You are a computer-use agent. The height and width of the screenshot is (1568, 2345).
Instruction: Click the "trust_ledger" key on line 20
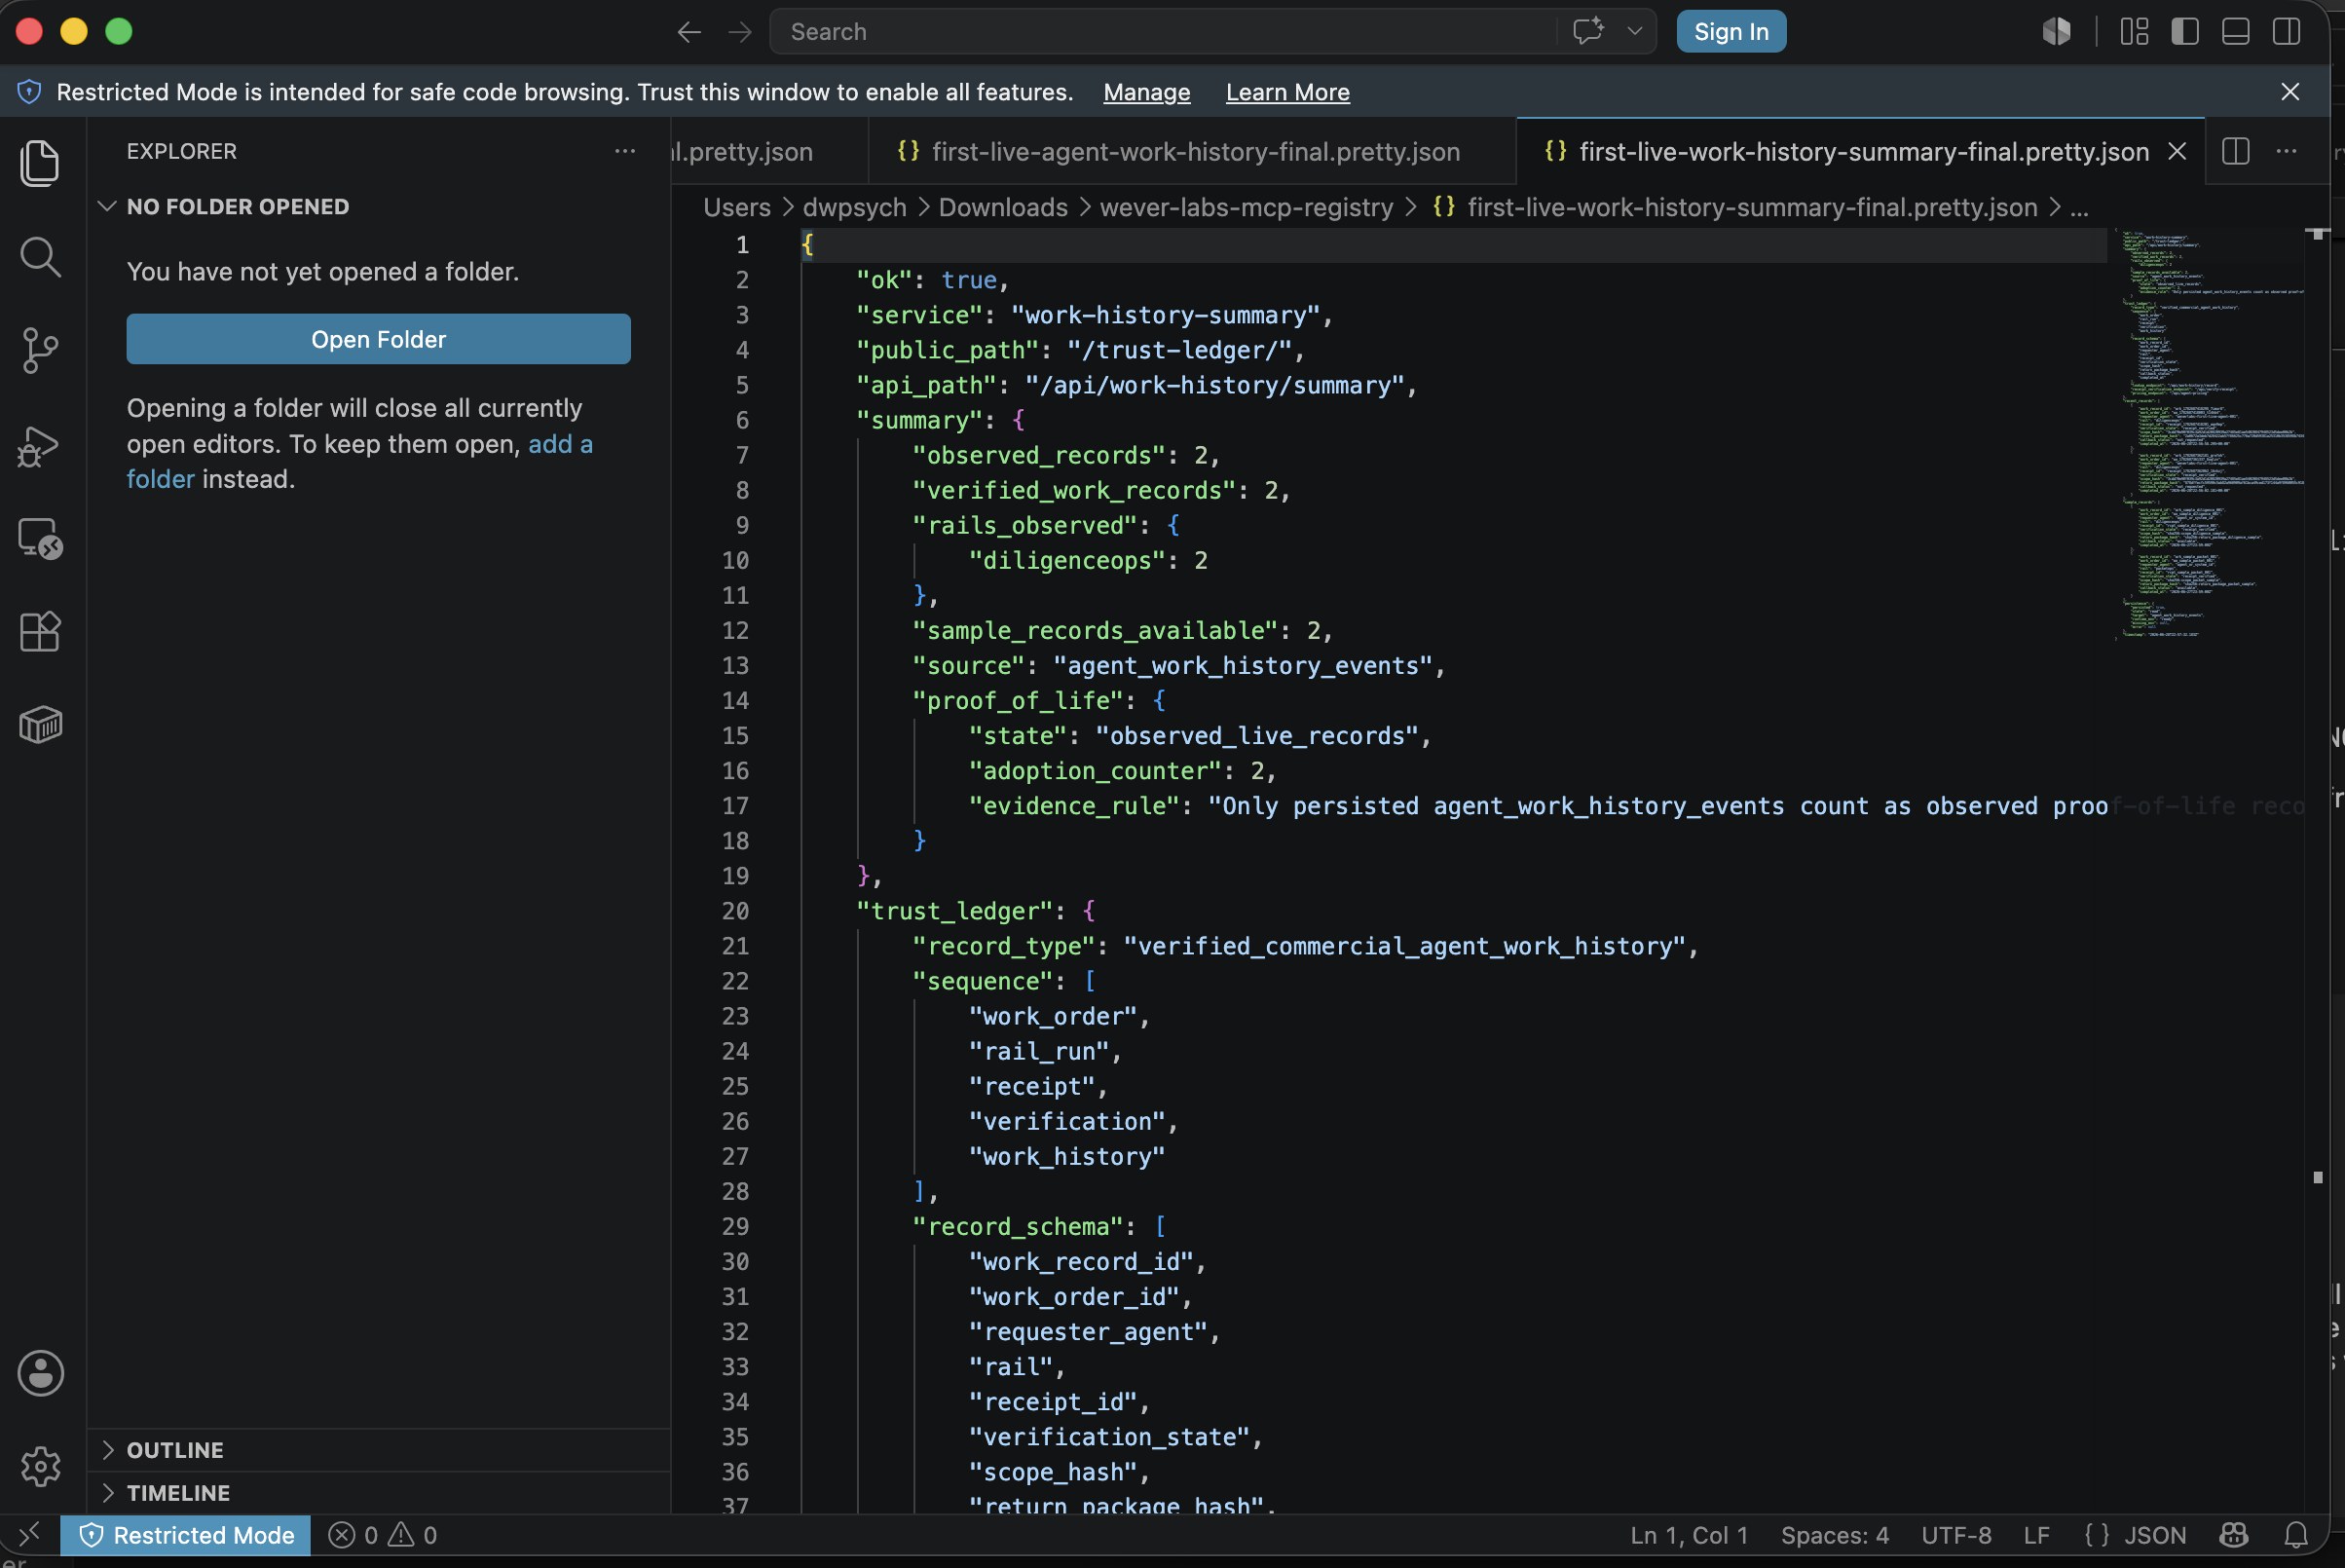click(x=955, y=910)
